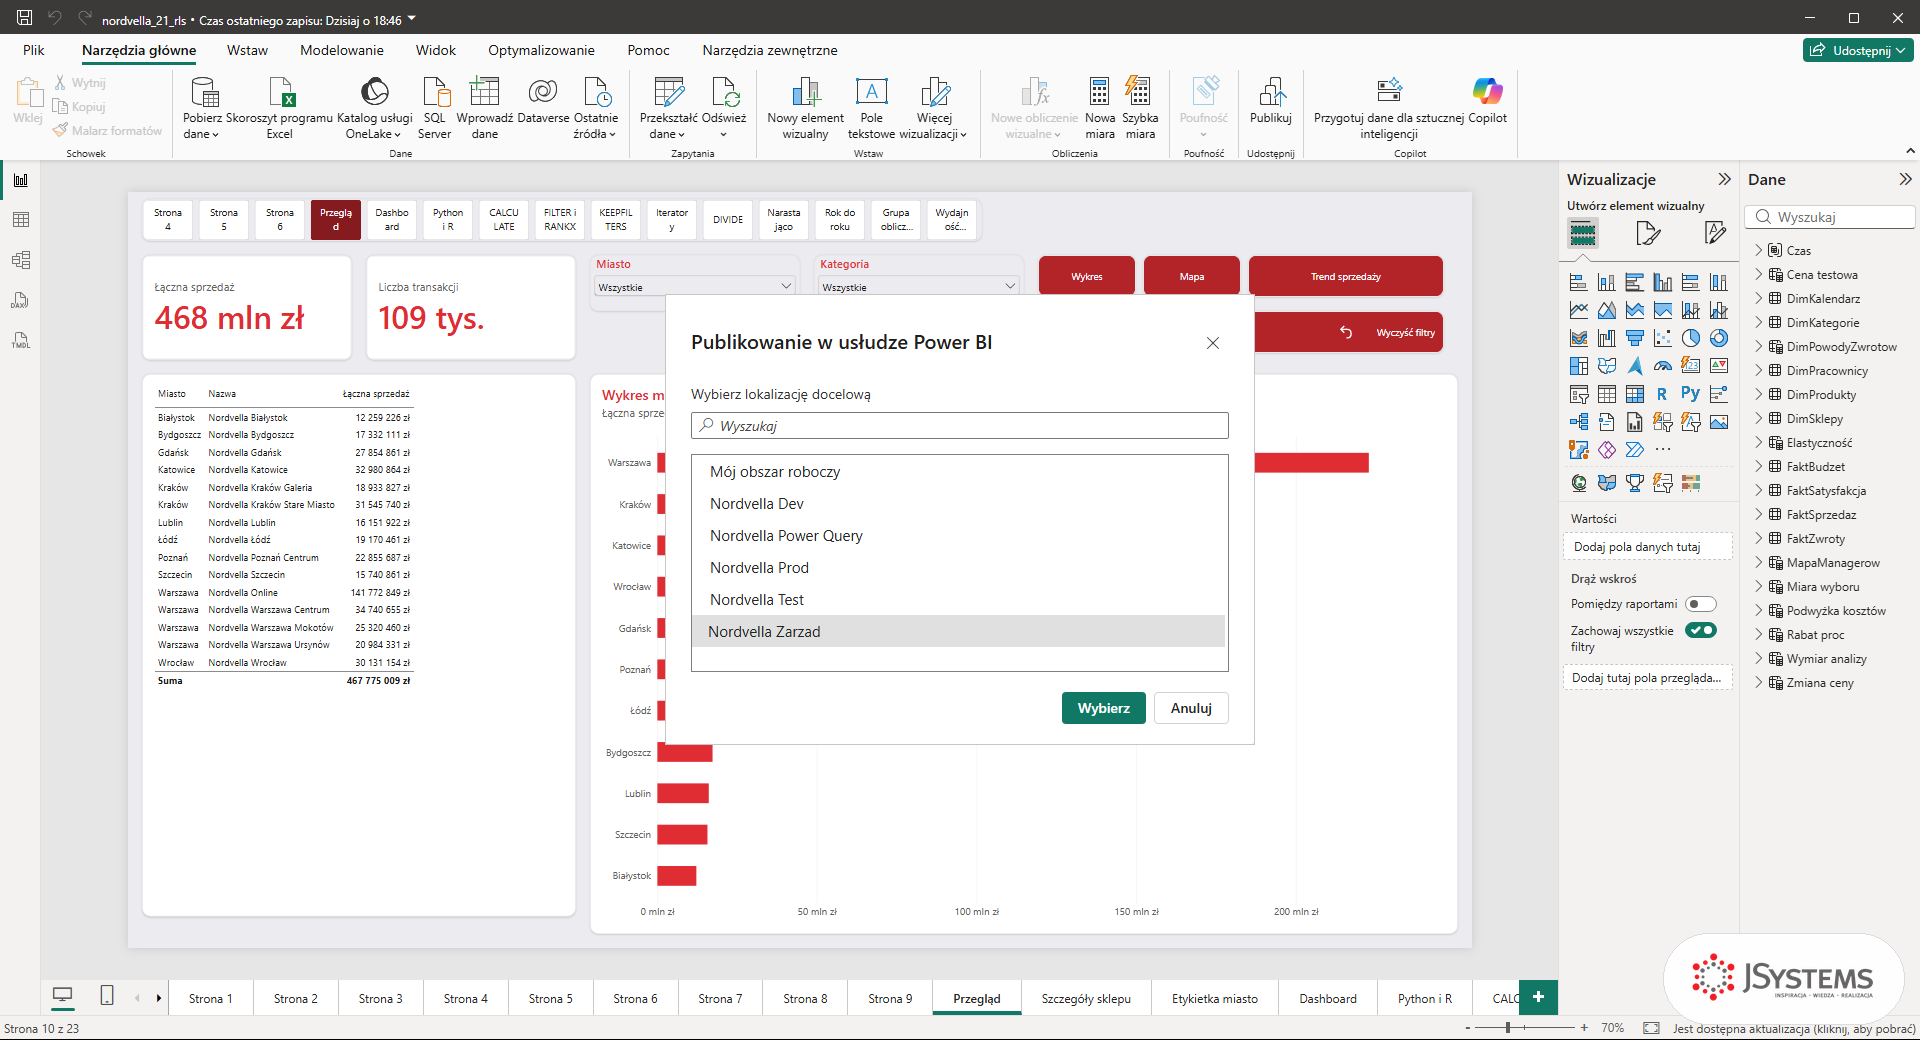Image resolution: width=1920 pixels, height=1040 pixels.
Task: Switch to the Strona 5 page tab
Action: 550,998
